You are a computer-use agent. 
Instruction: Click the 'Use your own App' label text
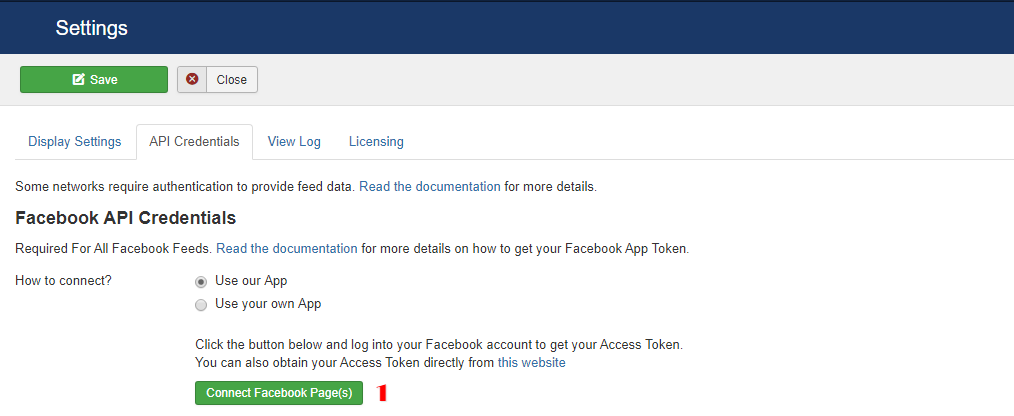268,303
